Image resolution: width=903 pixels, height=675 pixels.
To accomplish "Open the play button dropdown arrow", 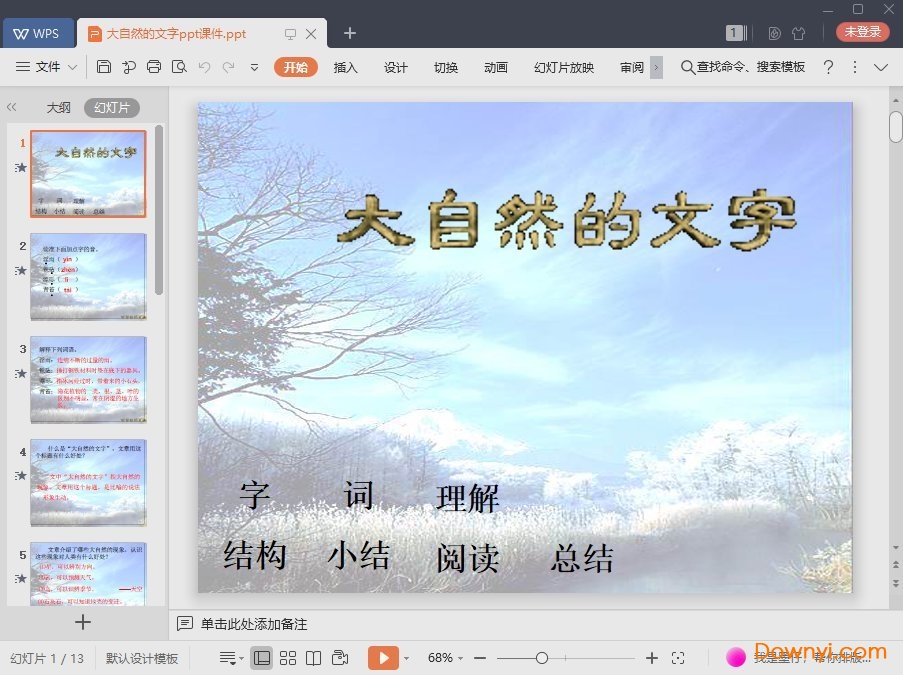I will click(406, 657).
